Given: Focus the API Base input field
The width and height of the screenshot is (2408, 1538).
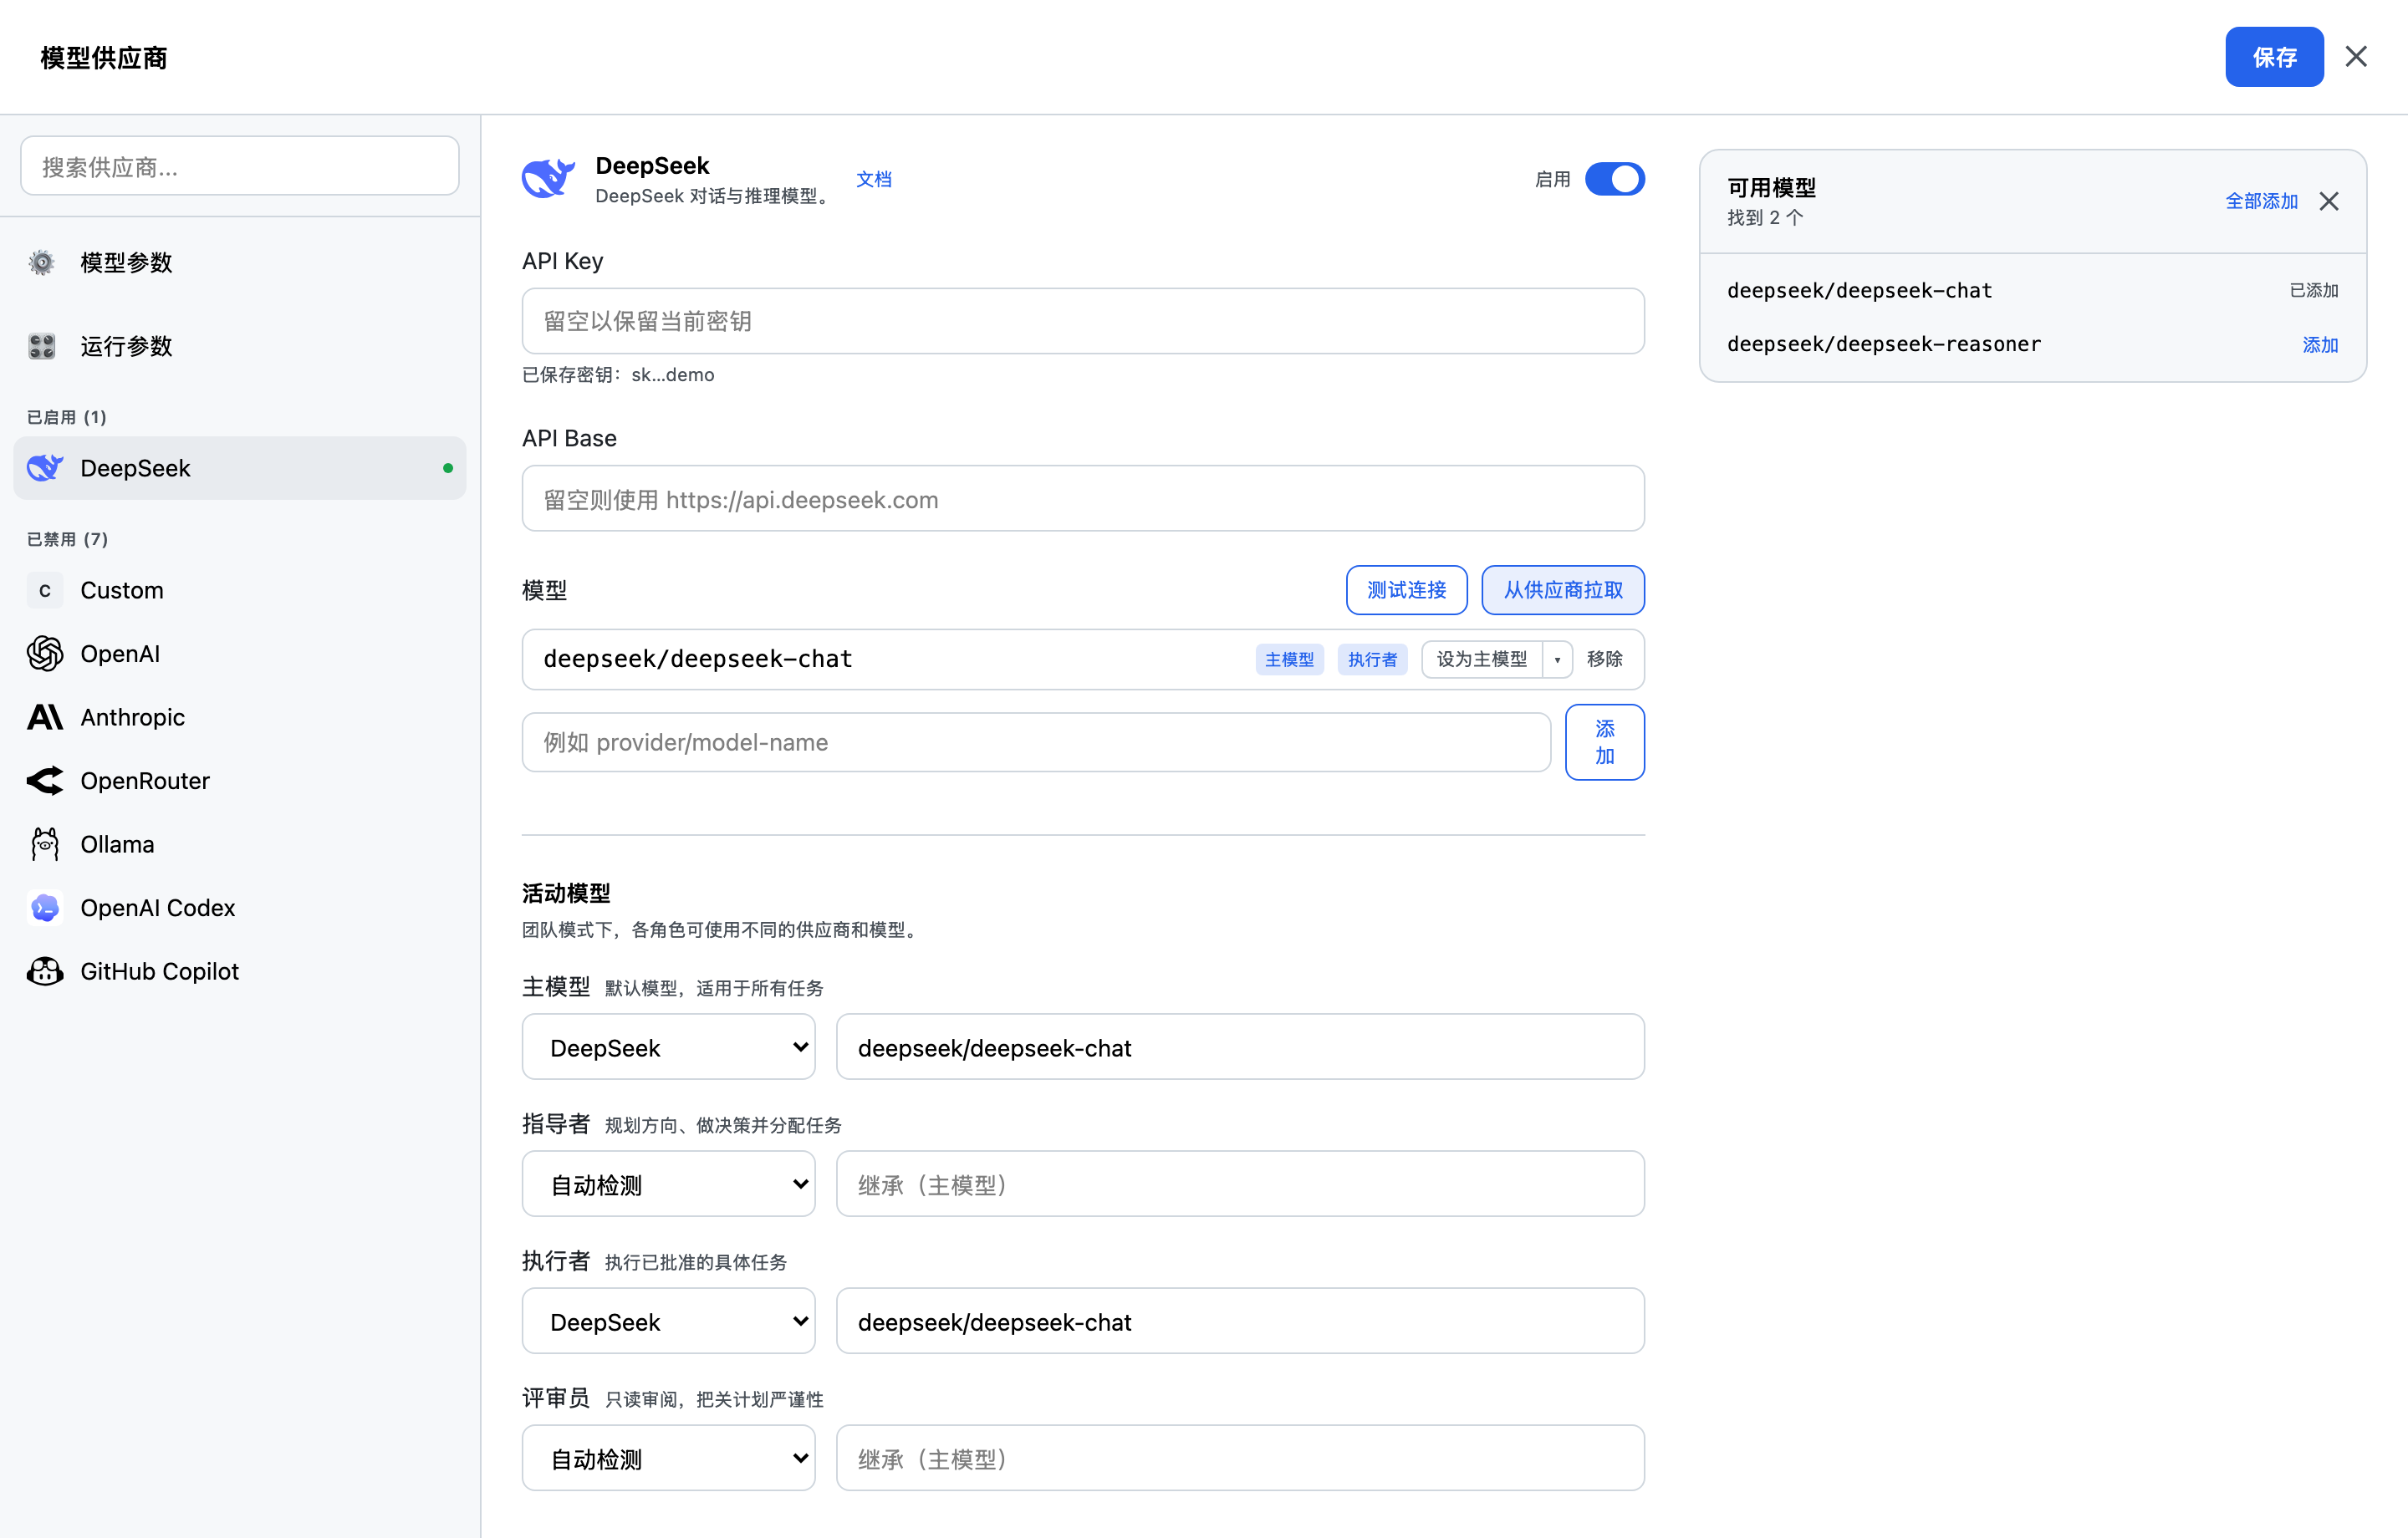Looking at the screenshot, I should [1083, 498].
